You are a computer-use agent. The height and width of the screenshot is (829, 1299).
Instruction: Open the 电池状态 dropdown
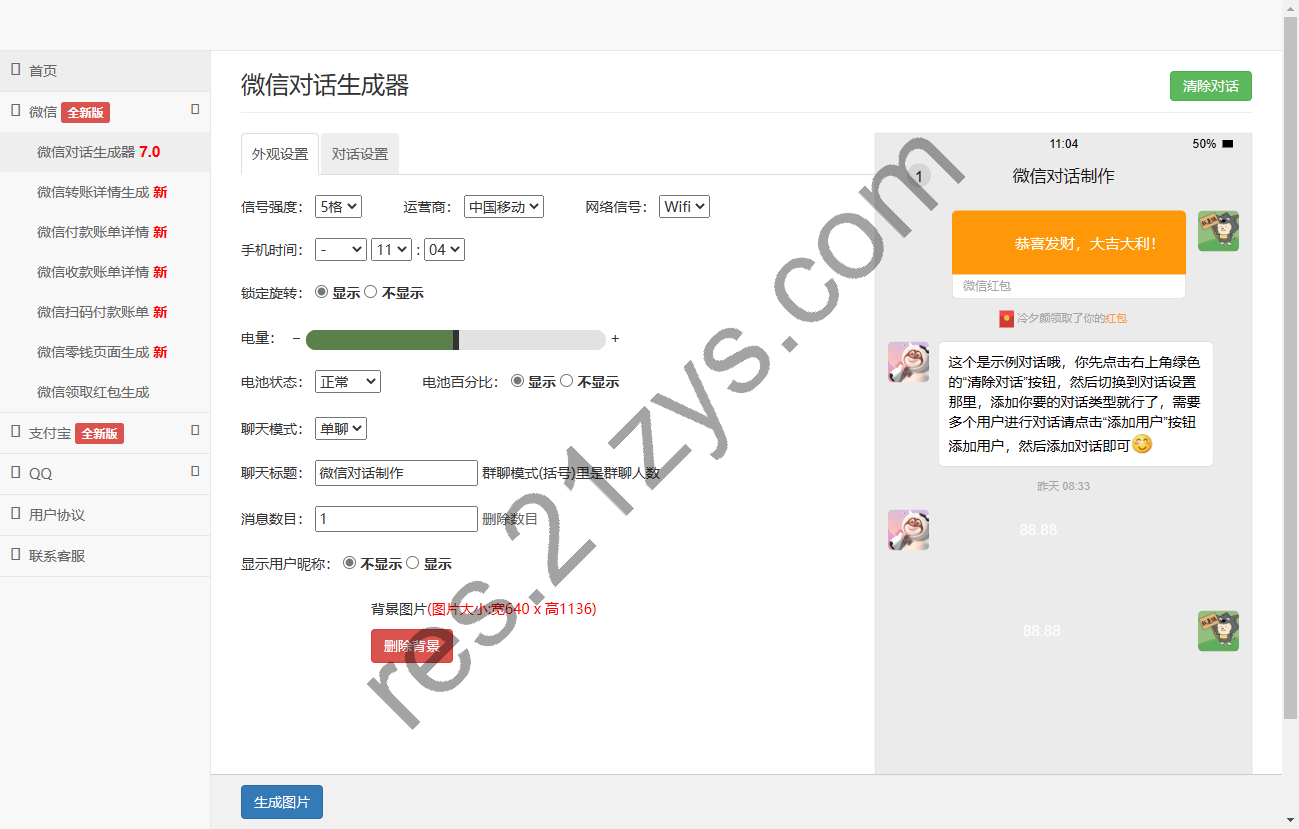[347, 381]
